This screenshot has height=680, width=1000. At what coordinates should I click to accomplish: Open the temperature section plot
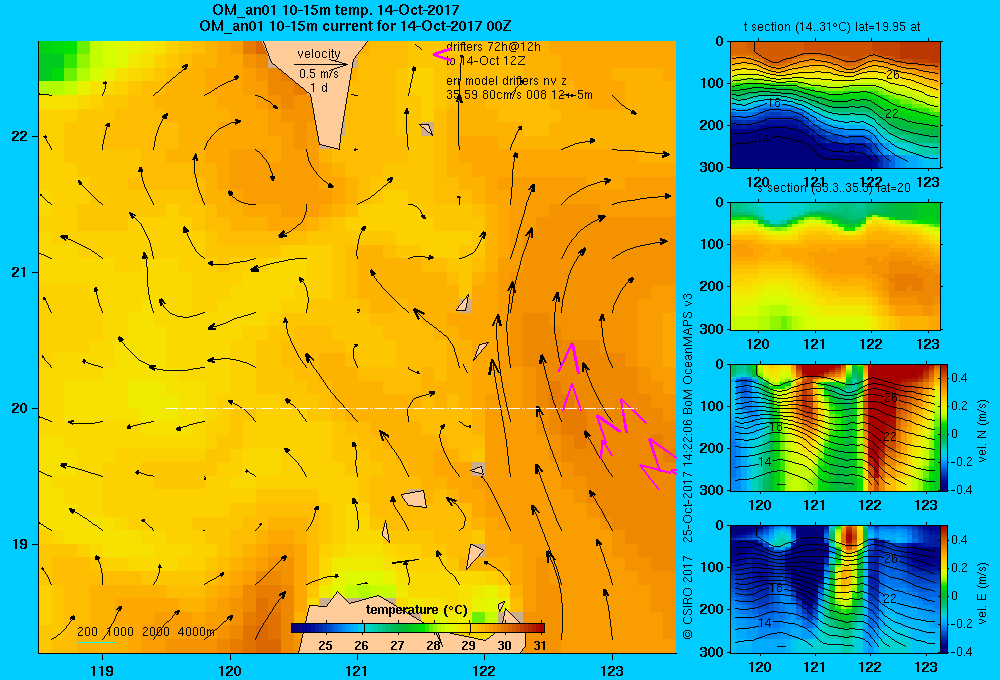point(835,105)
